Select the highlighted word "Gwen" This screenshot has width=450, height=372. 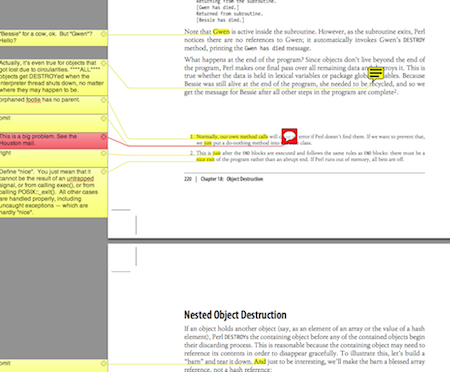click(221, 32)
